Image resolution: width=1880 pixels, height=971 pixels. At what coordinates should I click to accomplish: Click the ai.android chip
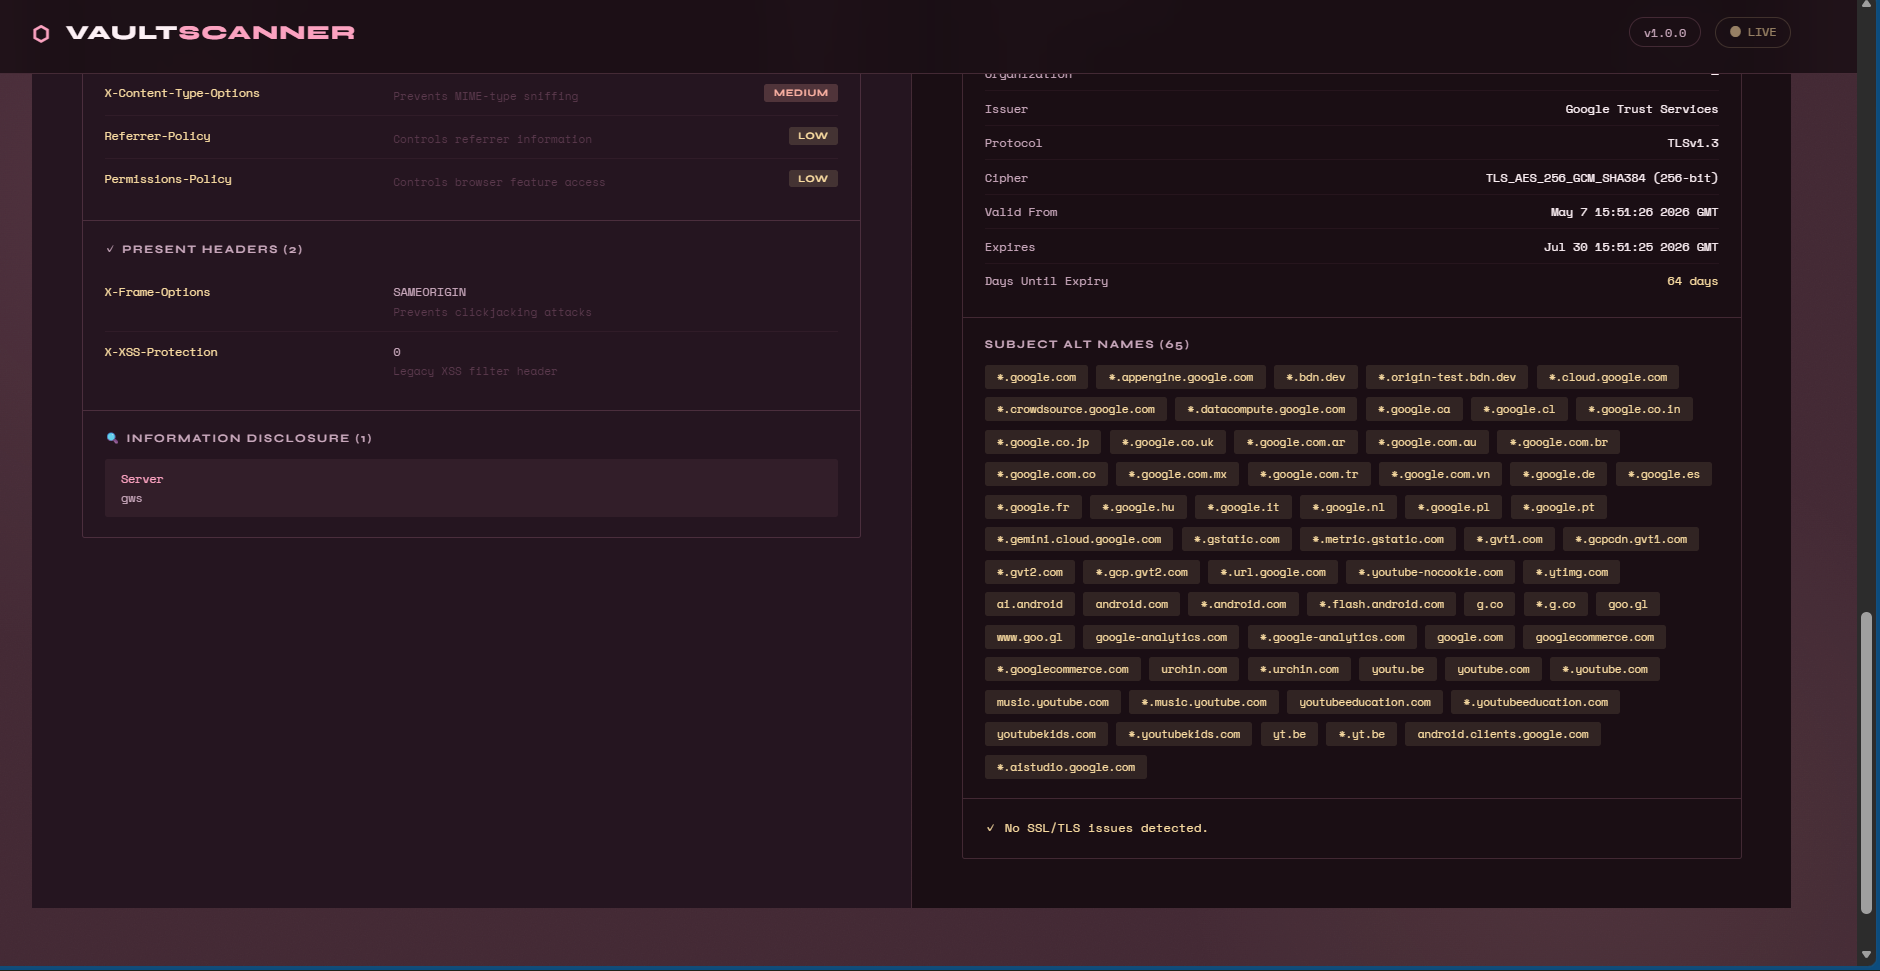(x=1030, y=604)
